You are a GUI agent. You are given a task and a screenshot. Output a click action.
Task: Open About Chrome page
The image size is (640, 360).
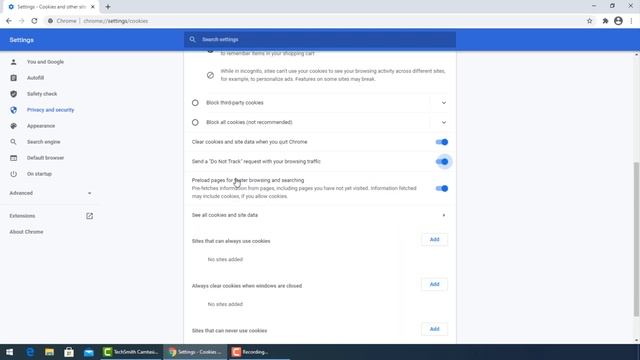(x=27, y=232)
